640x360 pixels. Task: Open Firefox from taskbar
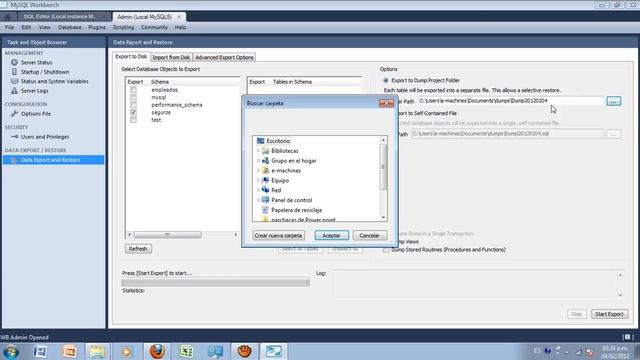coord(157,351)
